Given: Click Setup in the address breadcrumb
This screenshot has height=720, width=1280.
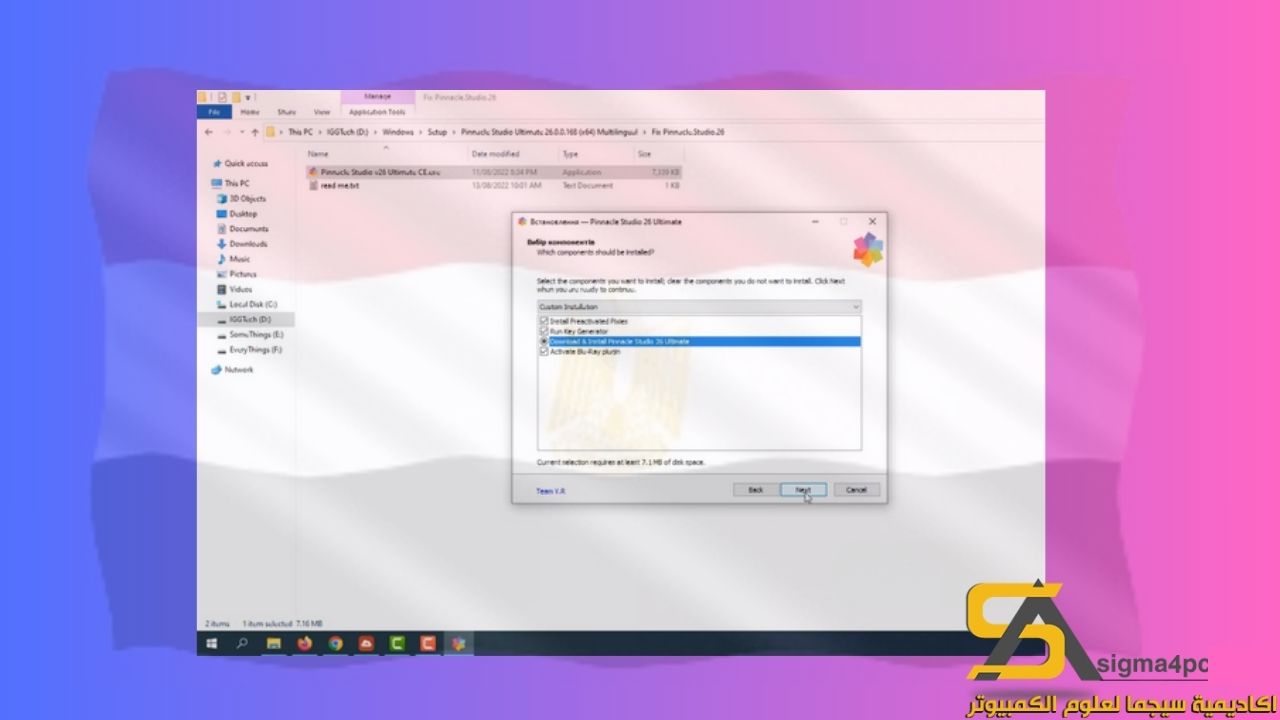Looking at the screenshot, I should tap(437, 132).
